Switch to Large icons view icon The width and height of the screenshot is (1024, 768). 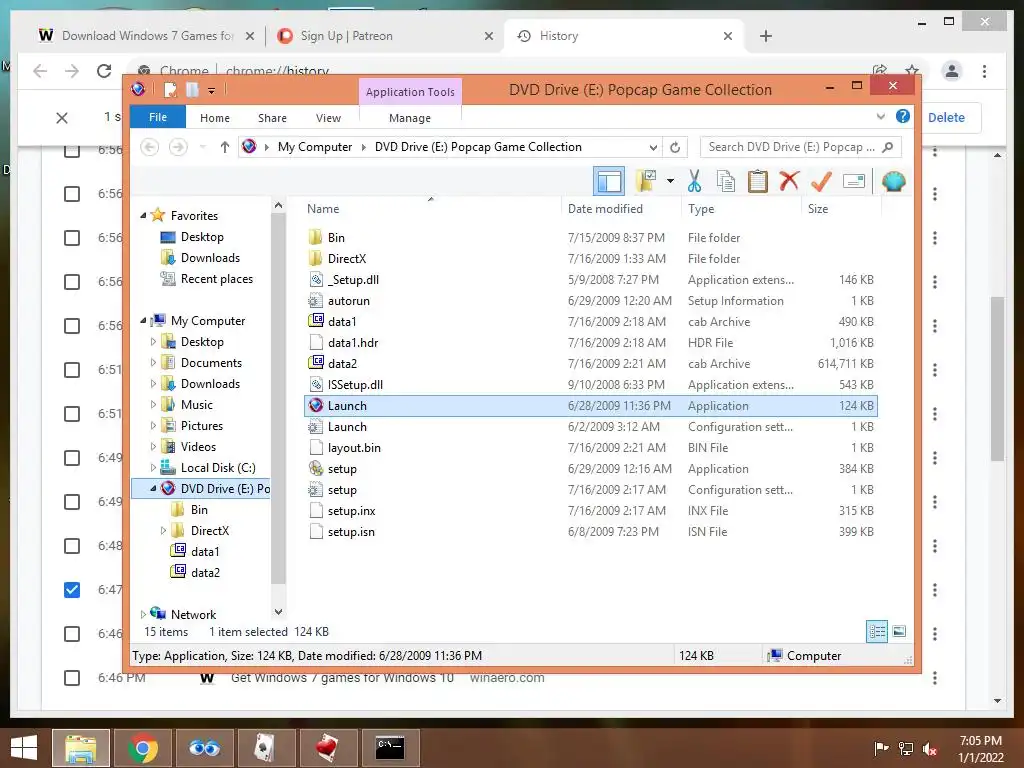899,632
